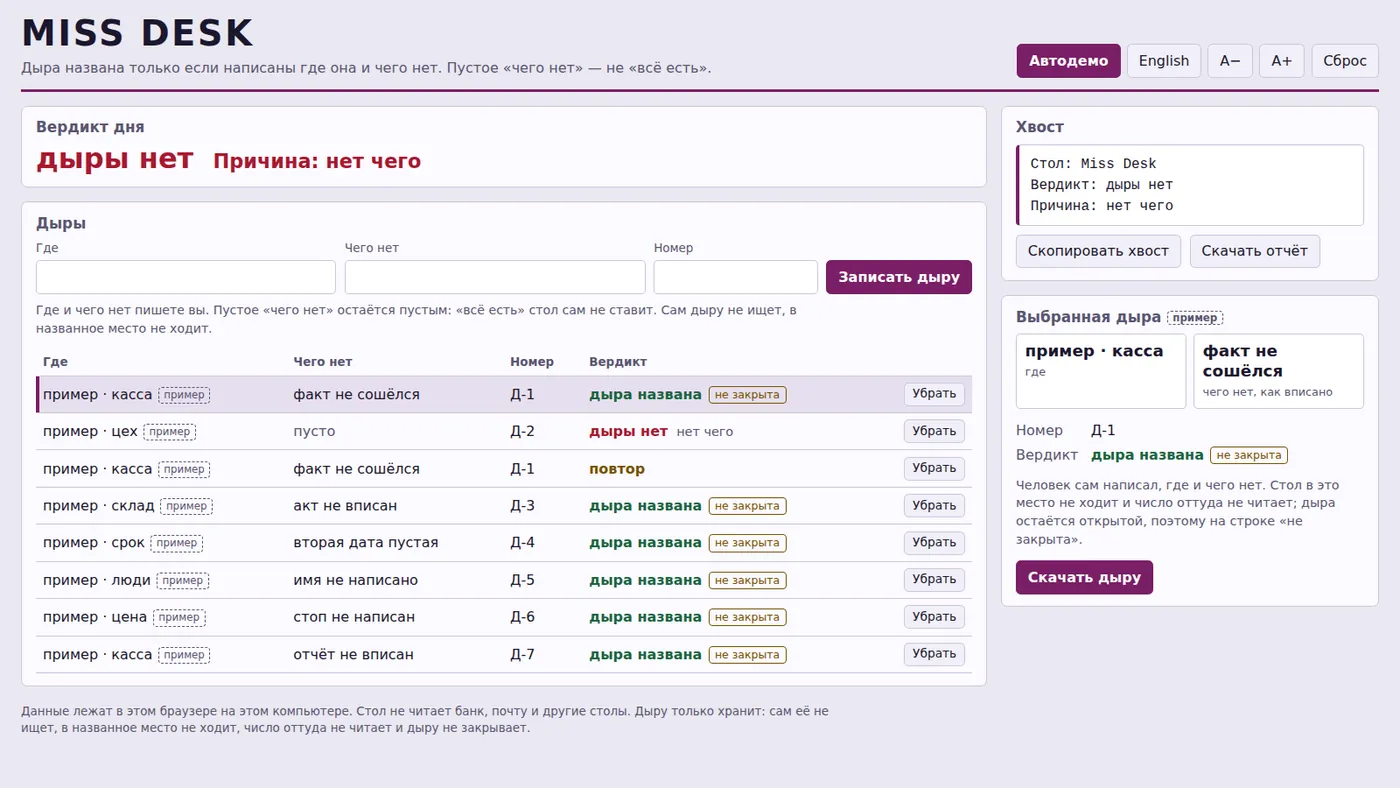Increase font size with A+ button
This screenshot has height=788, width=1400.
point(1281,61)
